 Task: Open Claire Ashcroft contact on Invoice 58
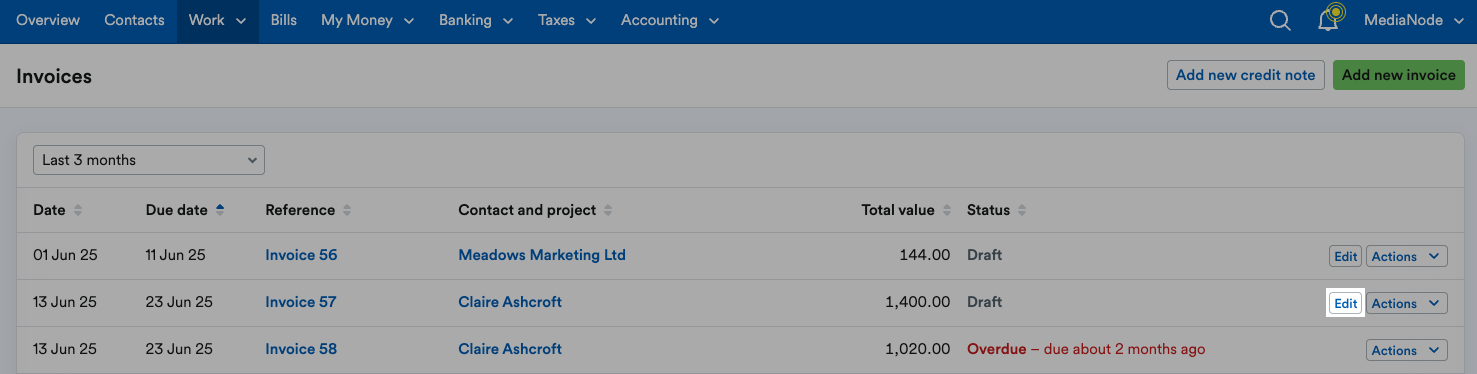click(510, 349)
